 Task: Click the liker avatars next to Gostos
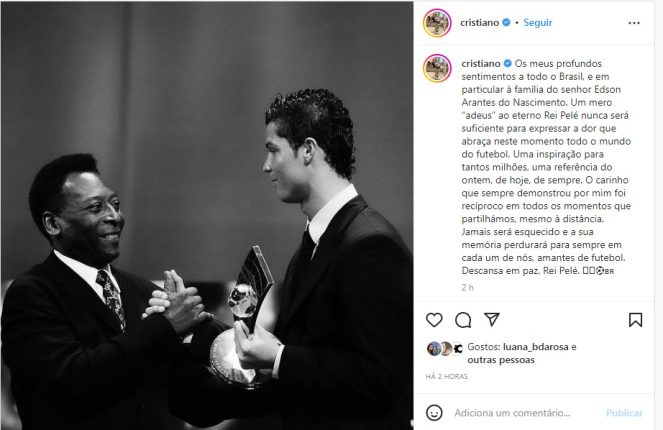[445, 349]
